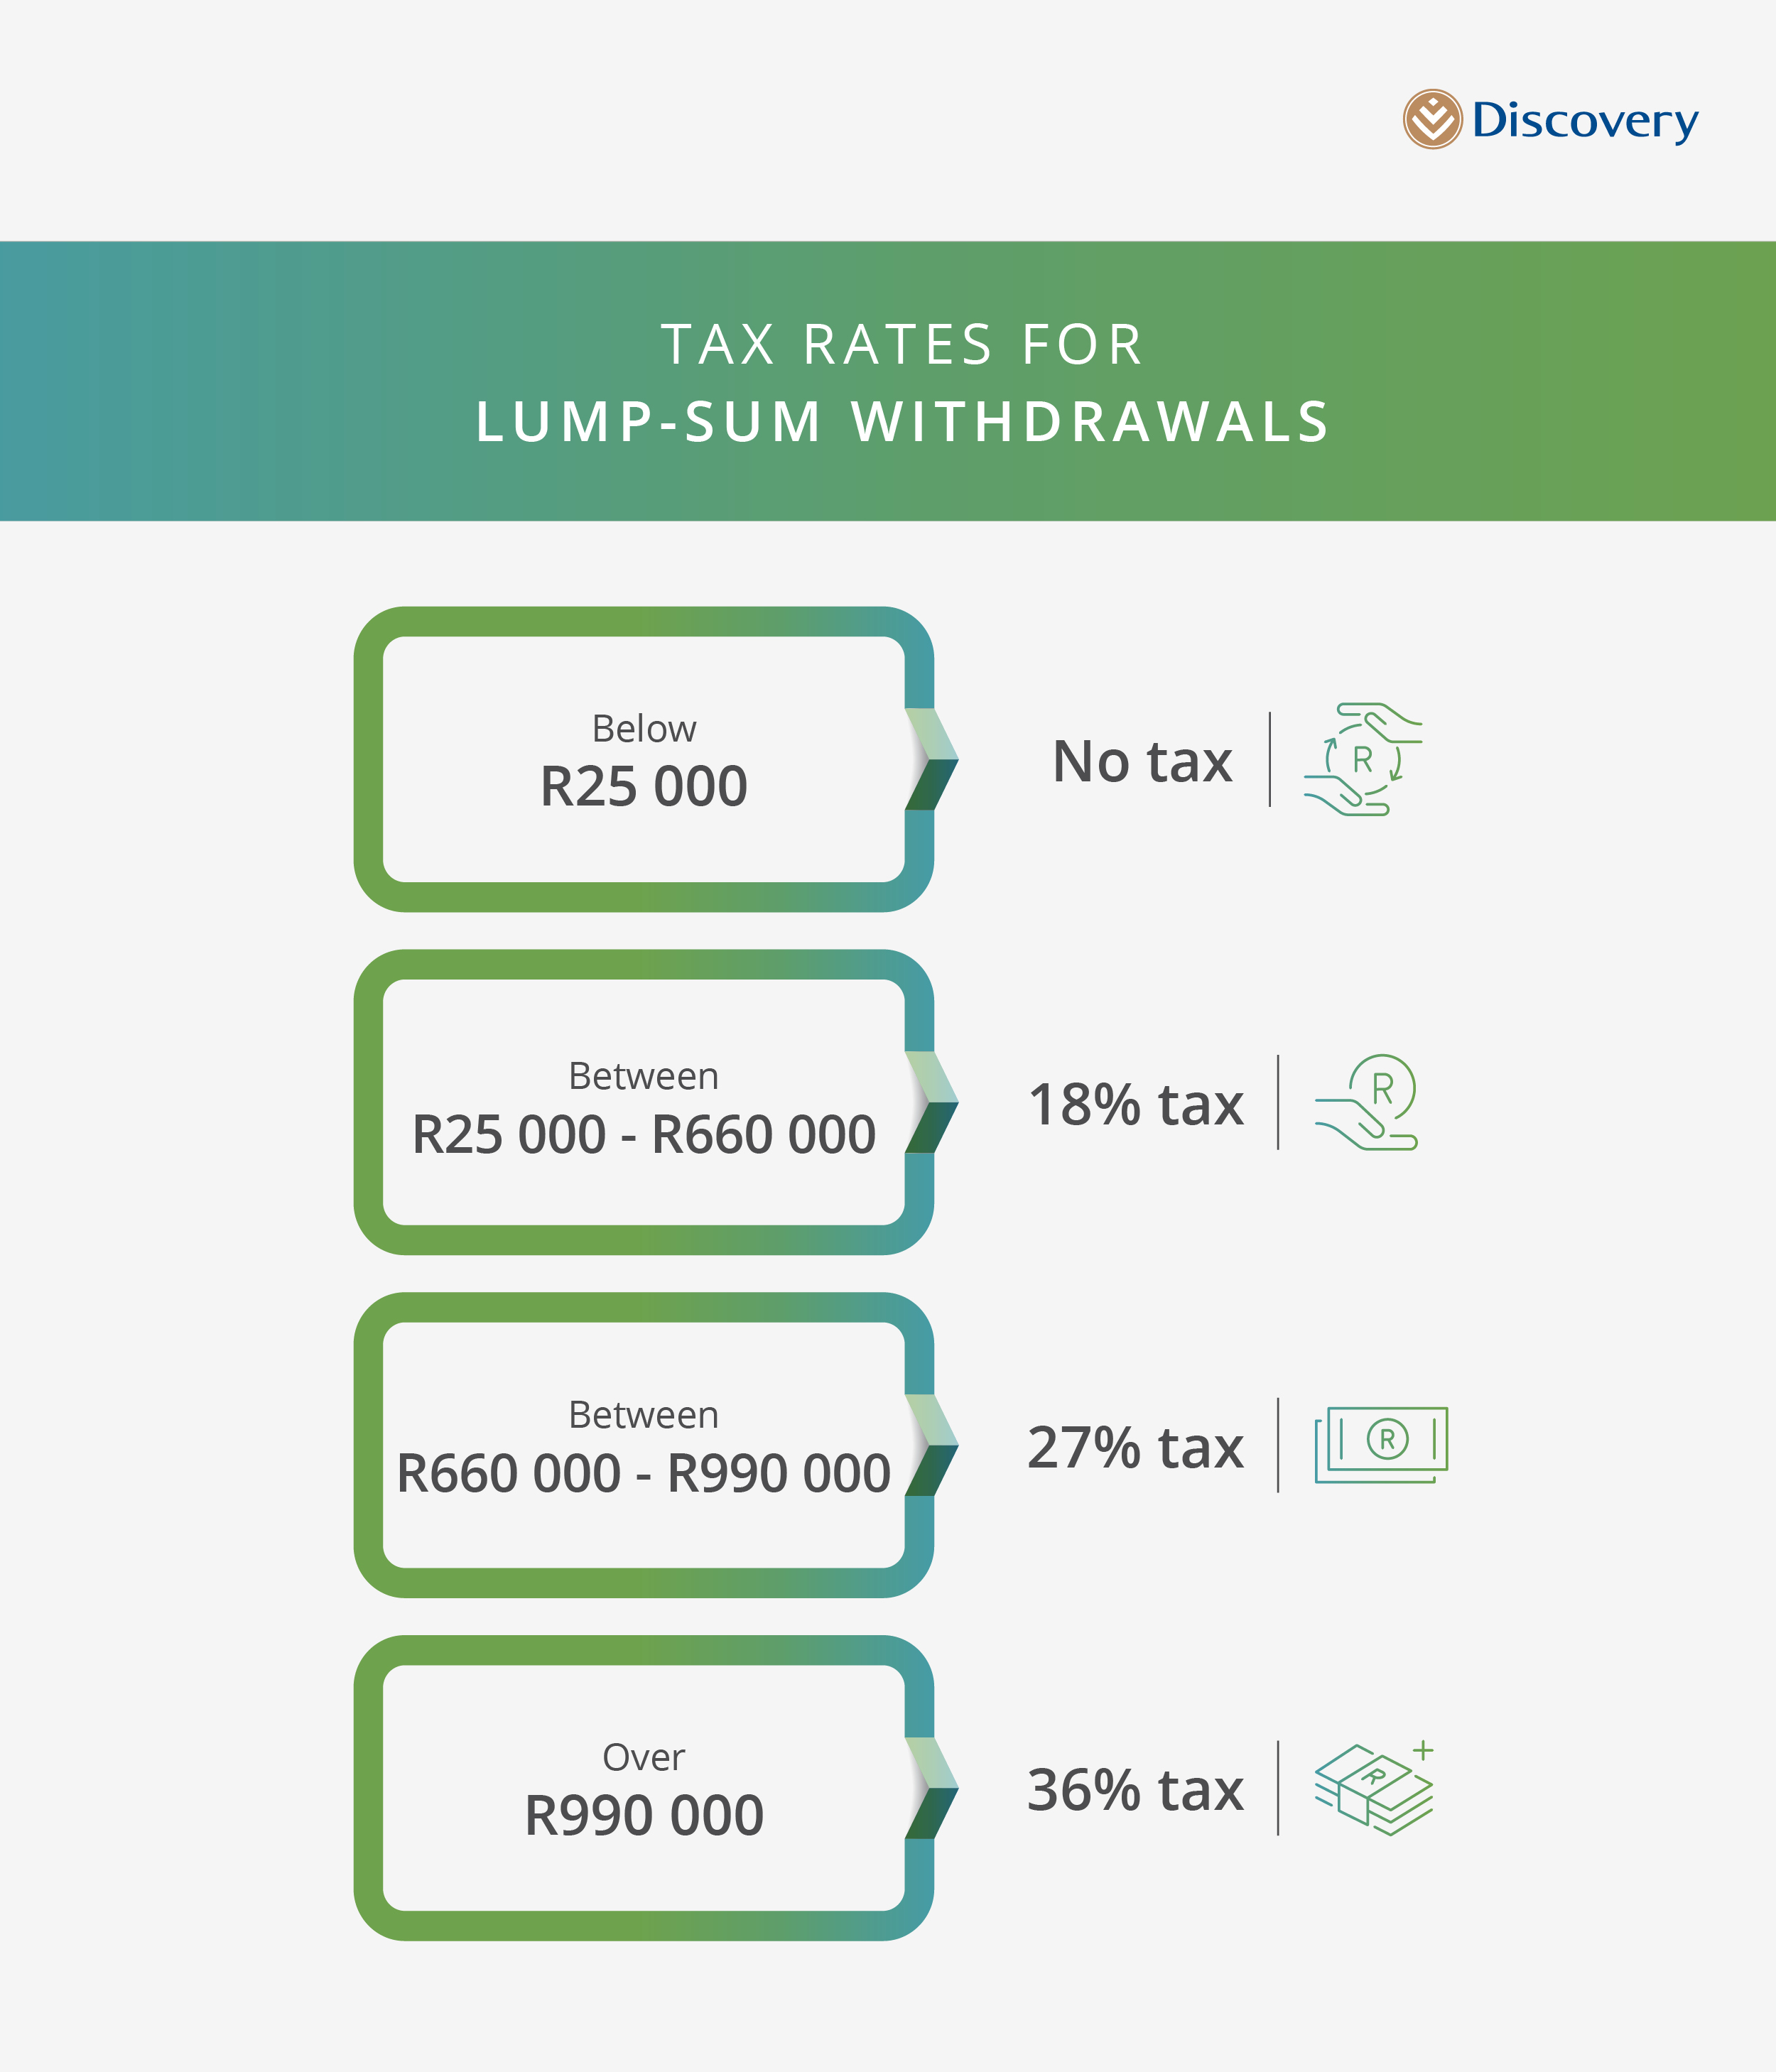Click the chevron arrow beside Below R25 000
Image resolution: width=1776 pixels, height=2072 pixels.
coord(934,759)
